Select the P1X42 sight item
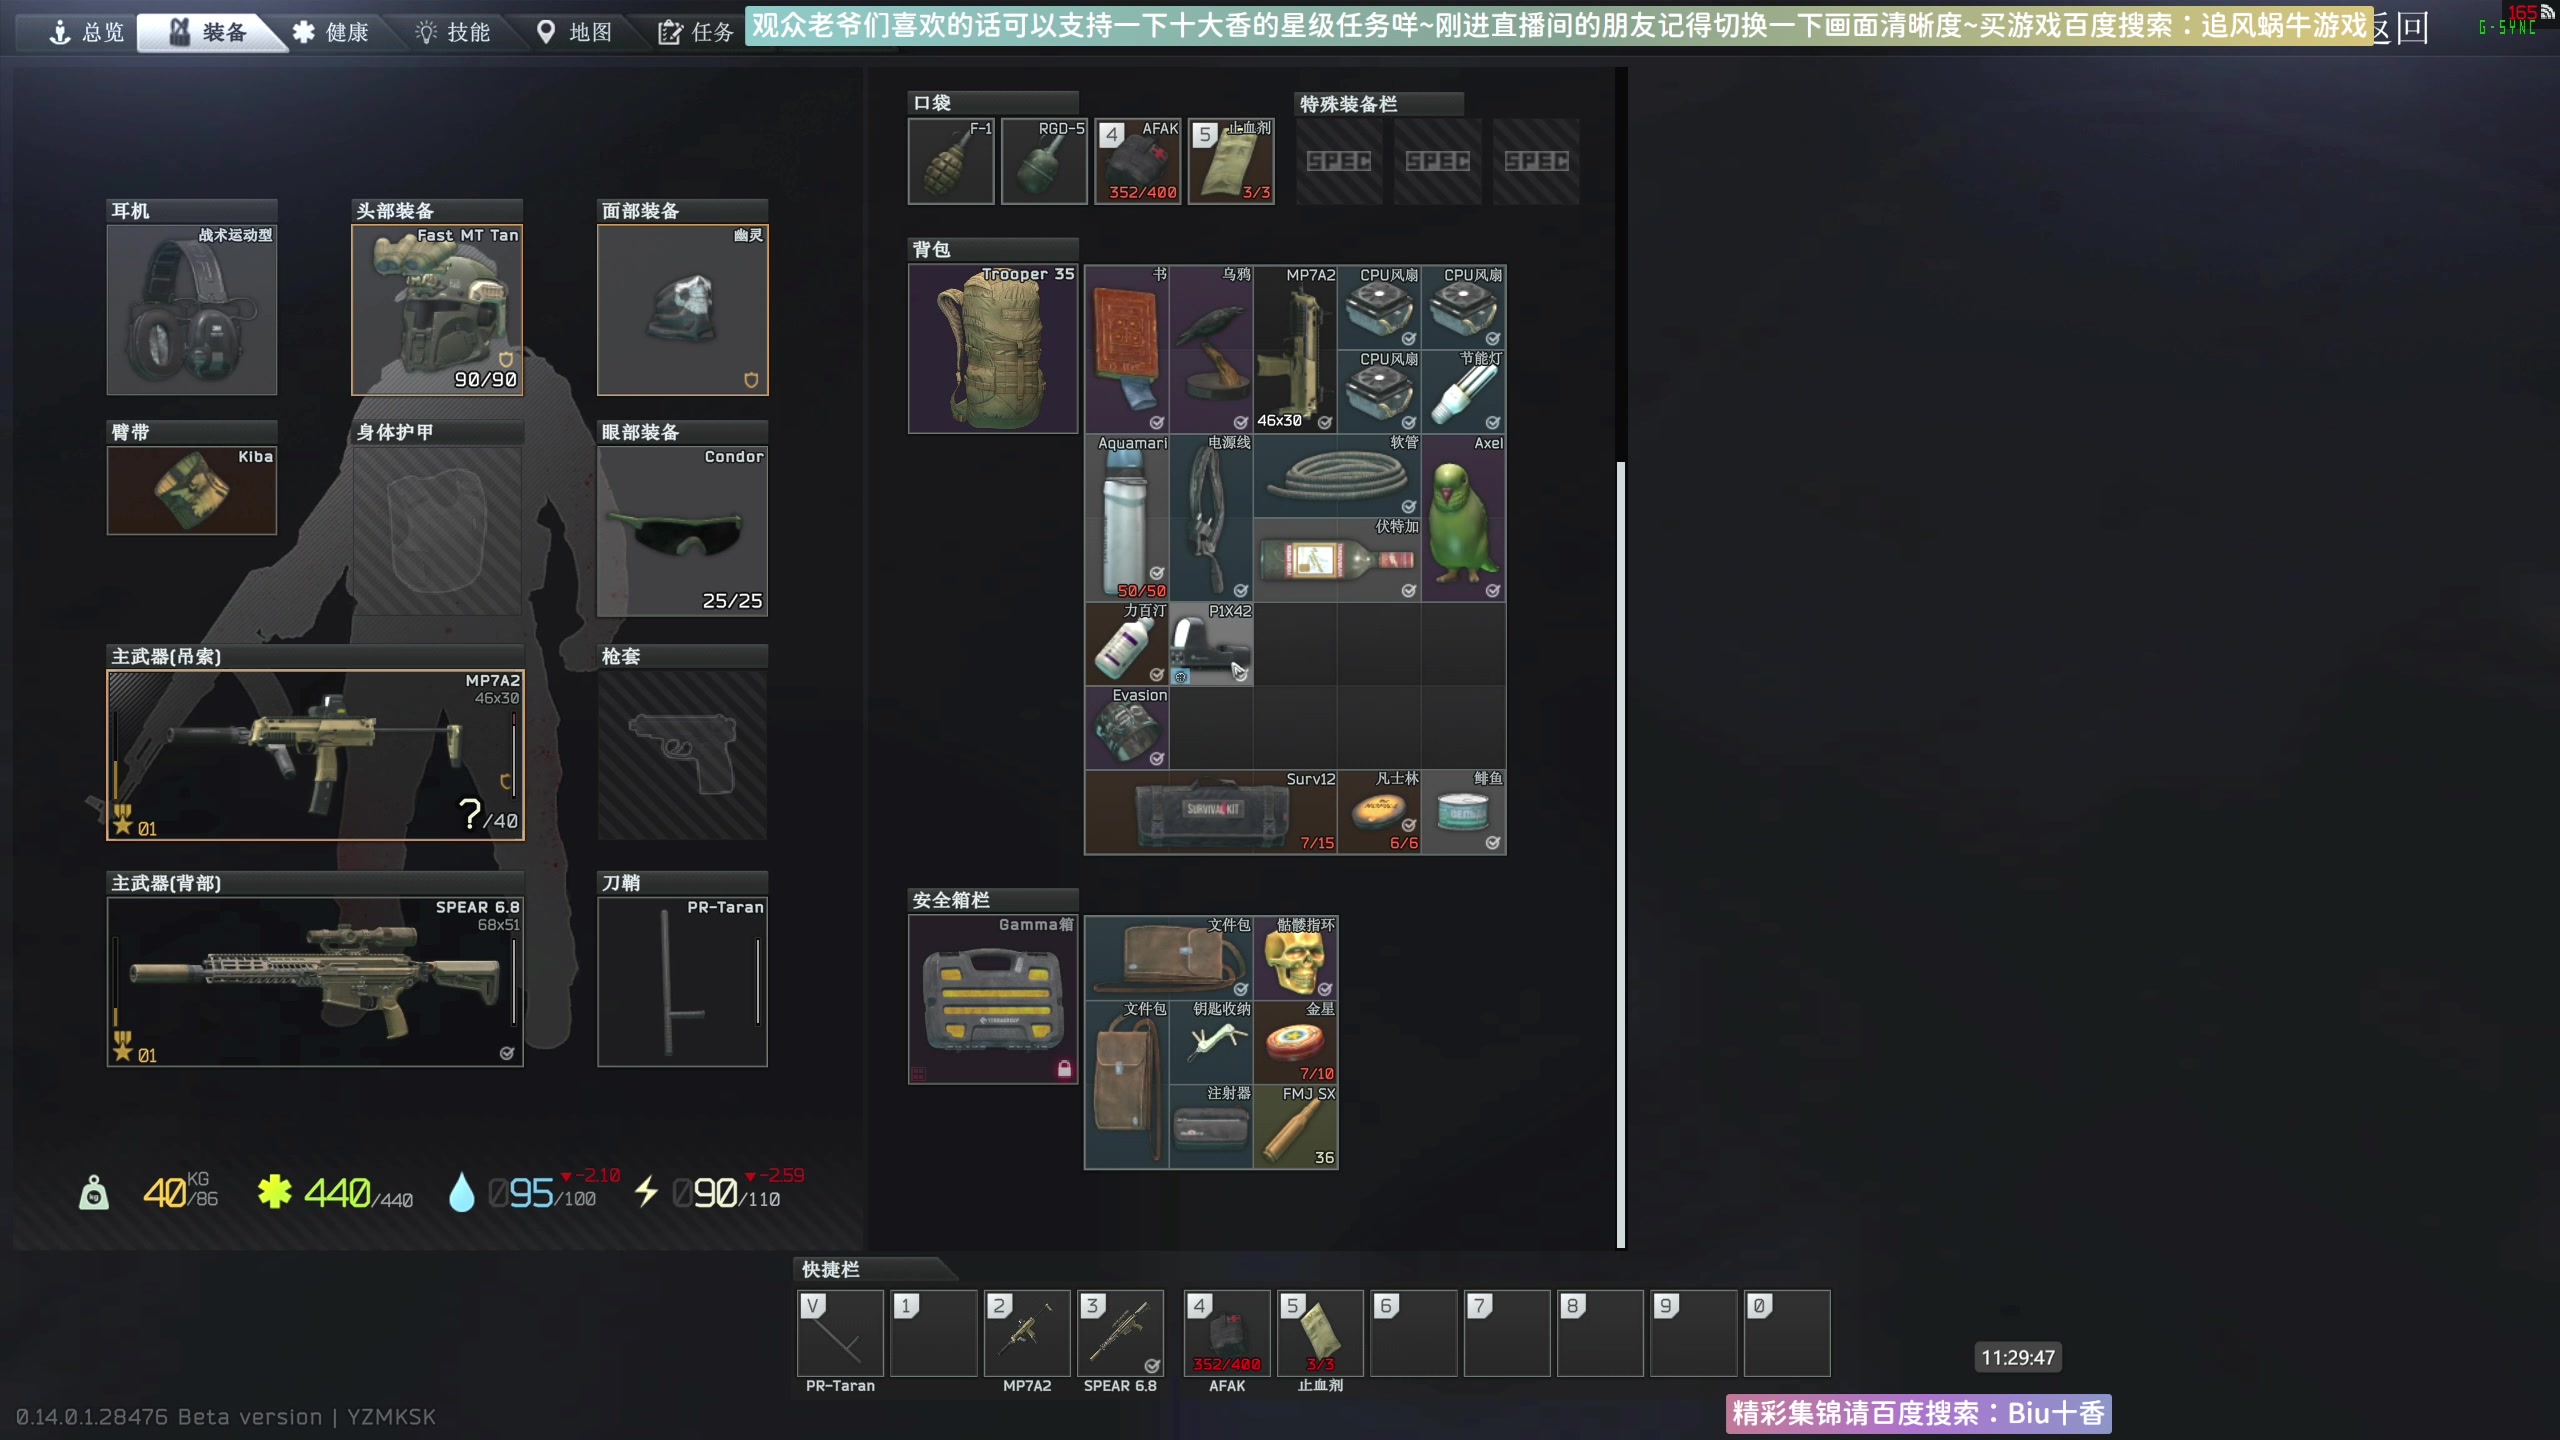 click(x=1211, y=643)
